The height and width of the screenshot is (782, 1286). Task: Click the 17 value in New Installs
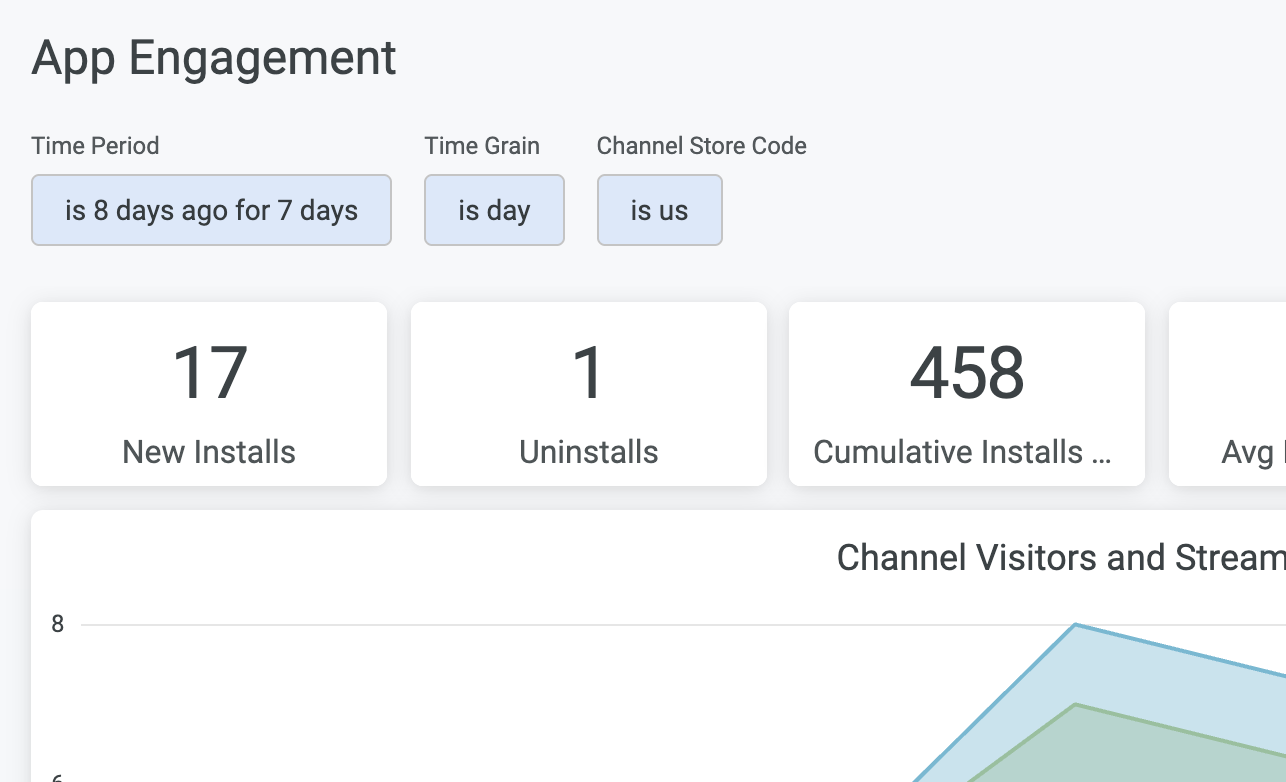(x=209, y=373)
